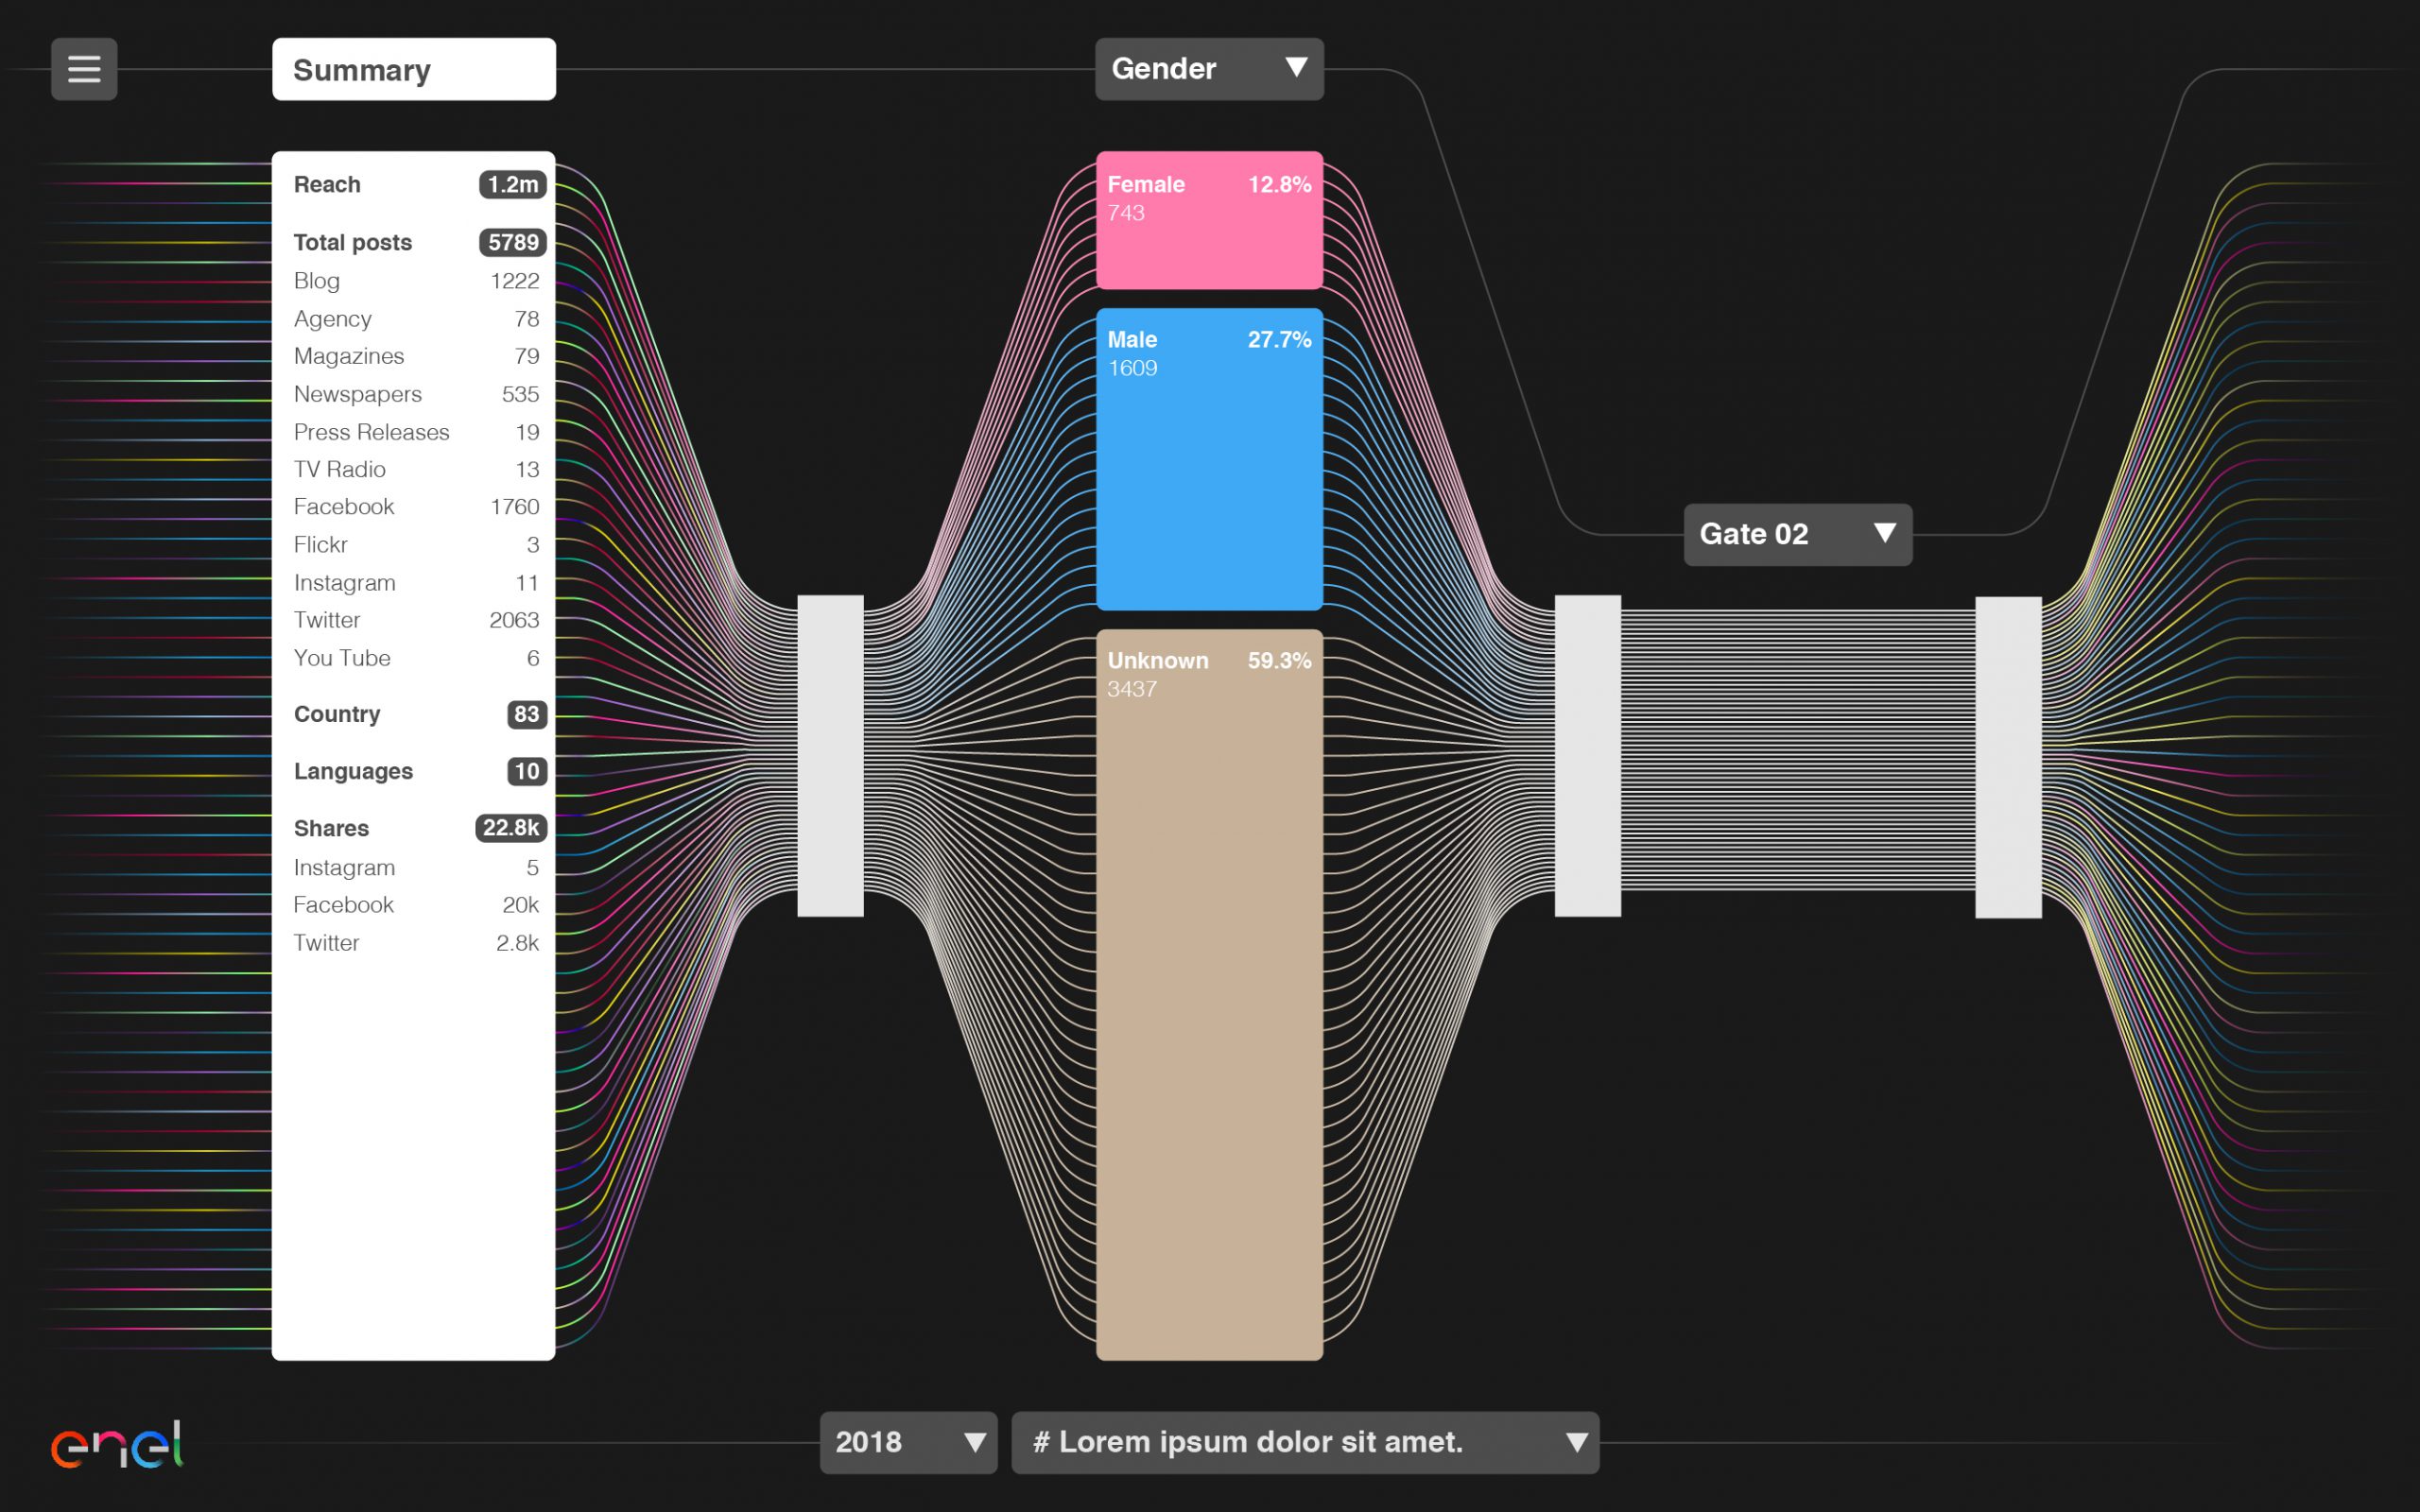Select the tan Unknown gender block
2420x1512 pixels.
(x=1209, y=995)
